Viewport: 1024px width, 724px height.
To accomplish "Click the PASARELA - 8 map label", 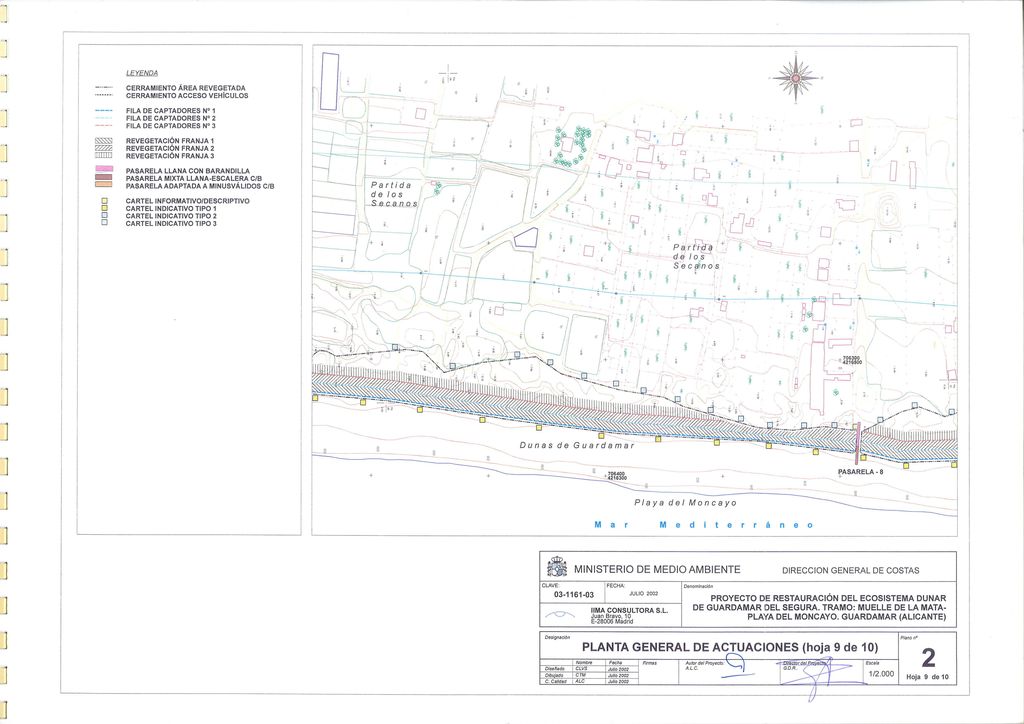I will 861,472.
